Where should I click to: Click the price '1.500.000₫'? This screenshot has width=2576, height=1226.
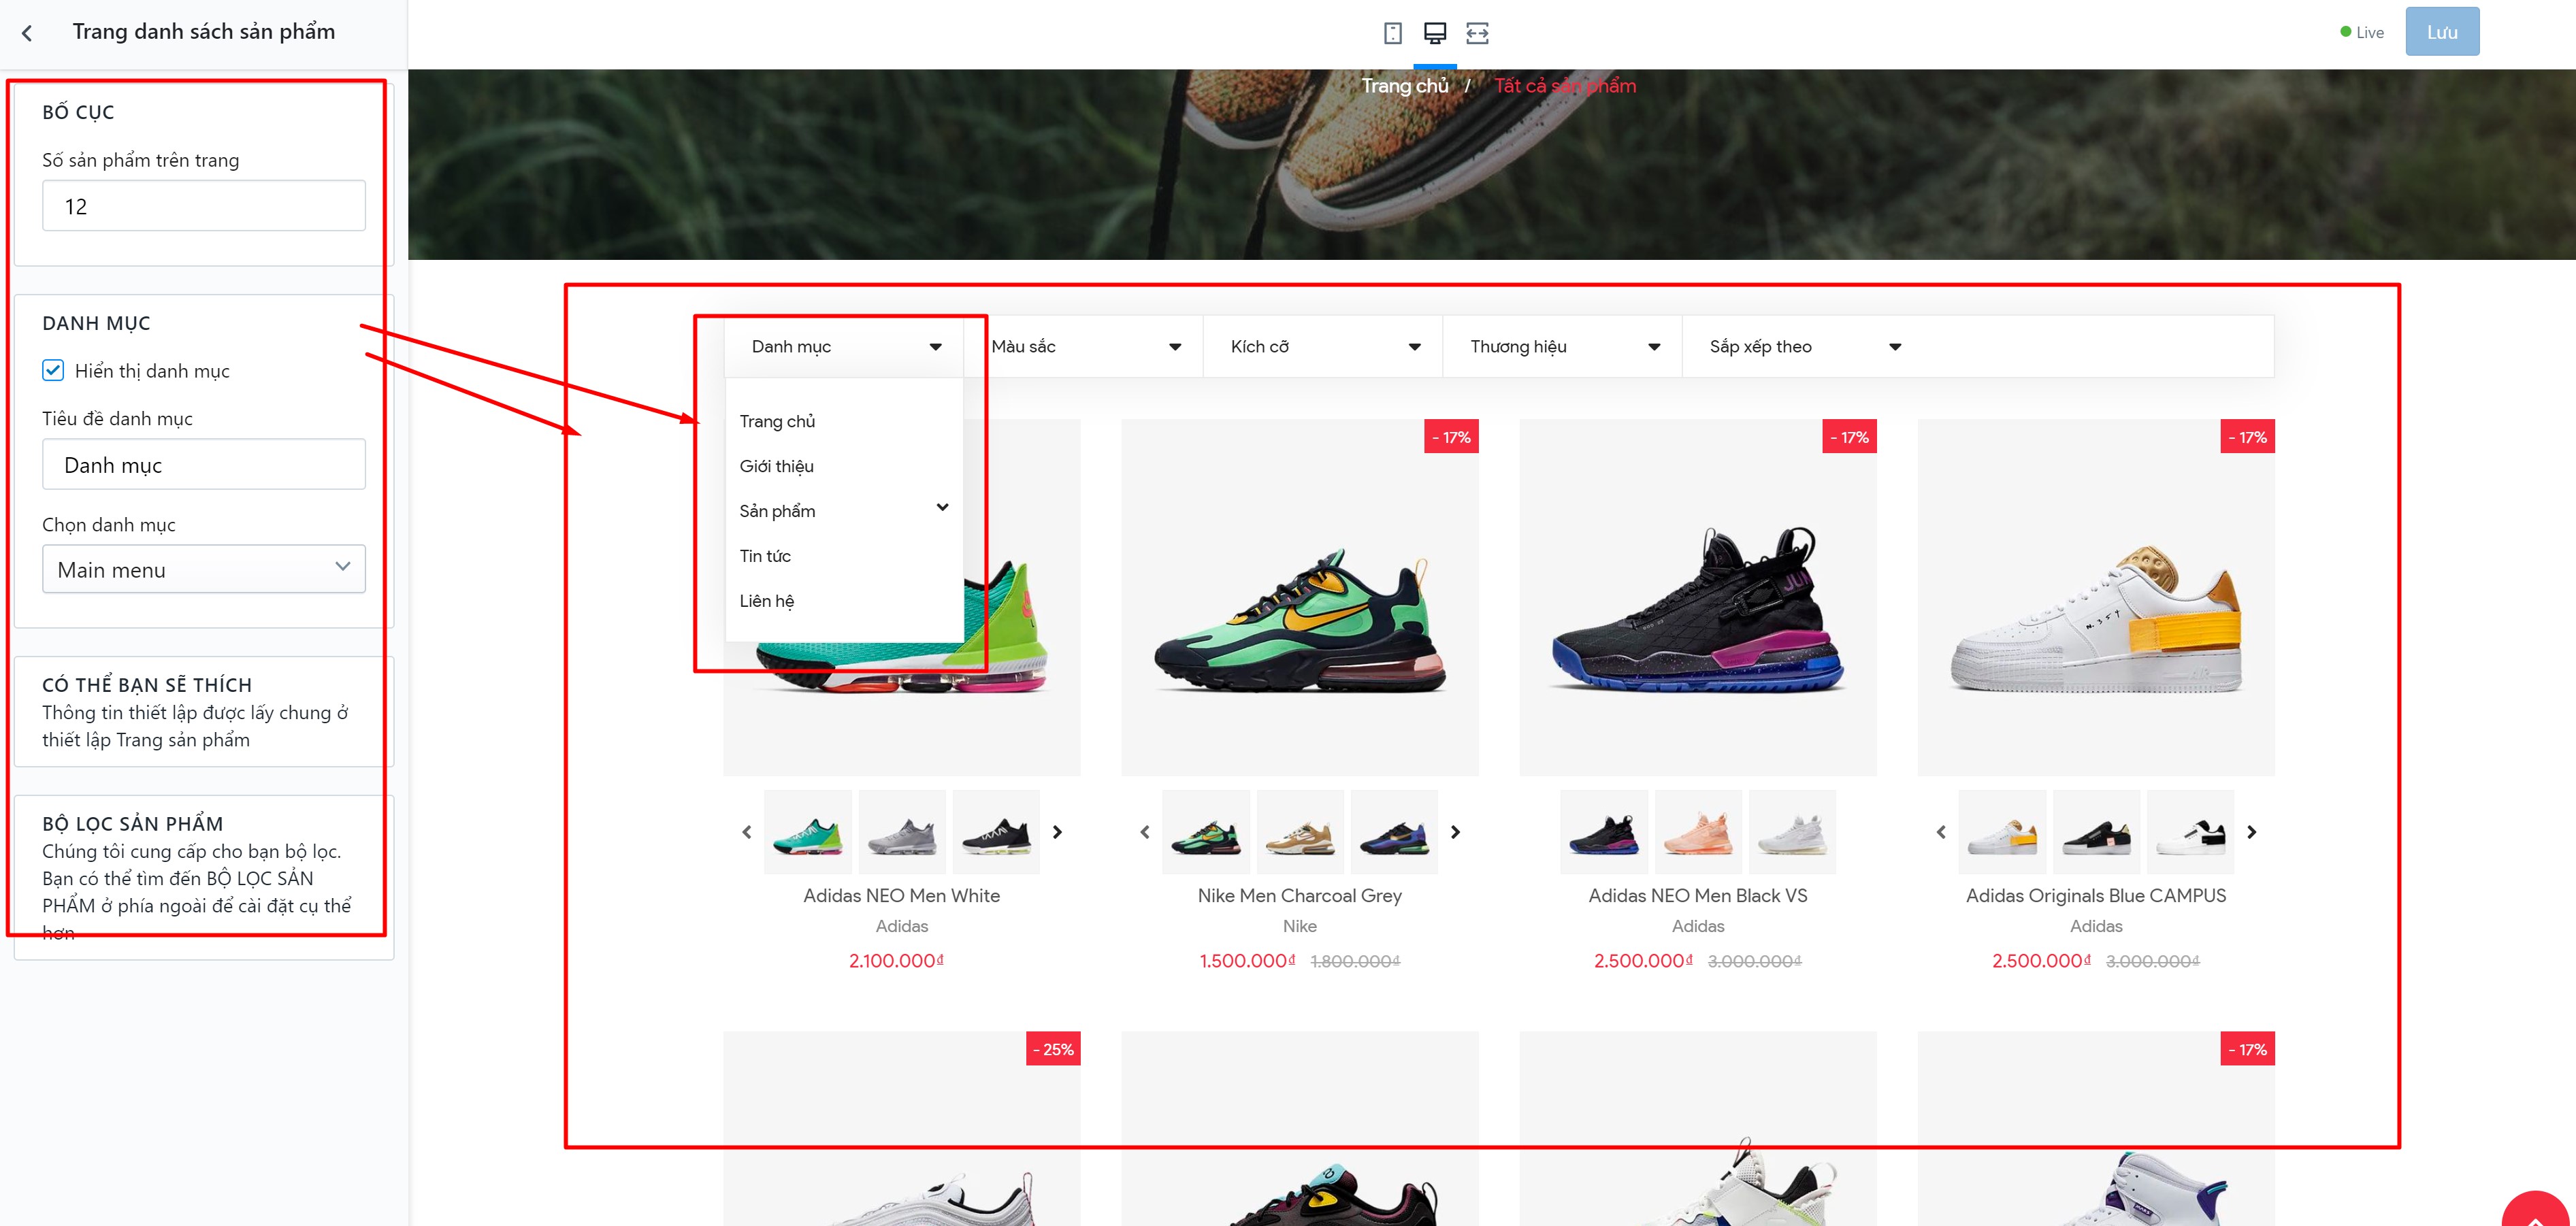(1247, 961)
